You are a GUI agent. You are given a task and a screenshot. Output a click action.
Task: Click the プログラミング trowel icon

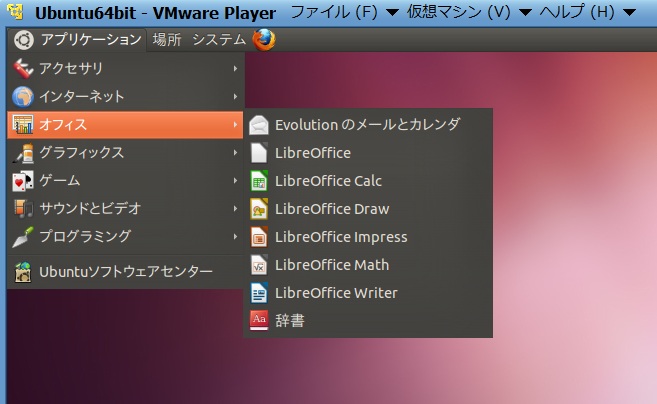pos(23,236)
